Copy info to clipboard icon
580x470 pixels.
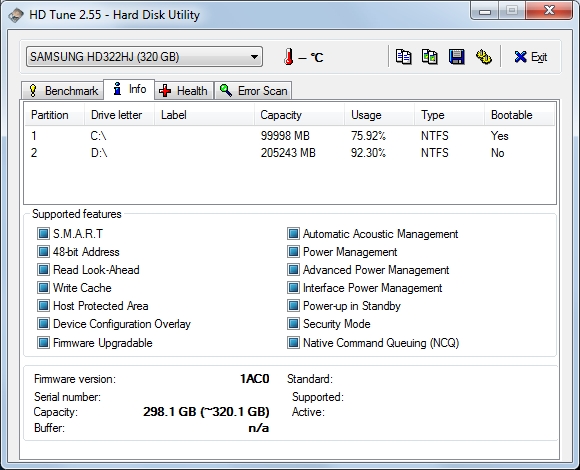click(403, 57)
